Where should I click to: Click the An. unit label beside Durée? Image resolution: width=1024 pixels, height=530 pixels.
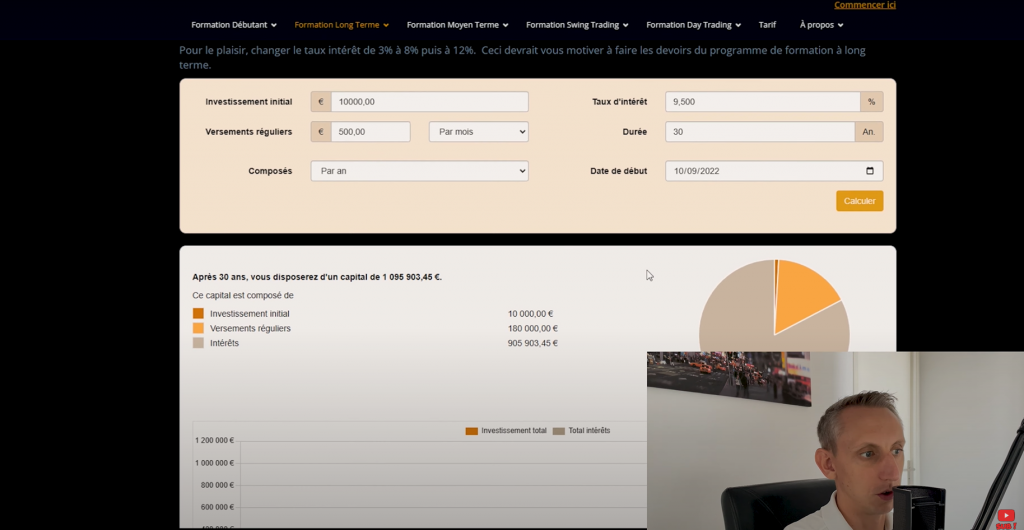tap(868, 132)
